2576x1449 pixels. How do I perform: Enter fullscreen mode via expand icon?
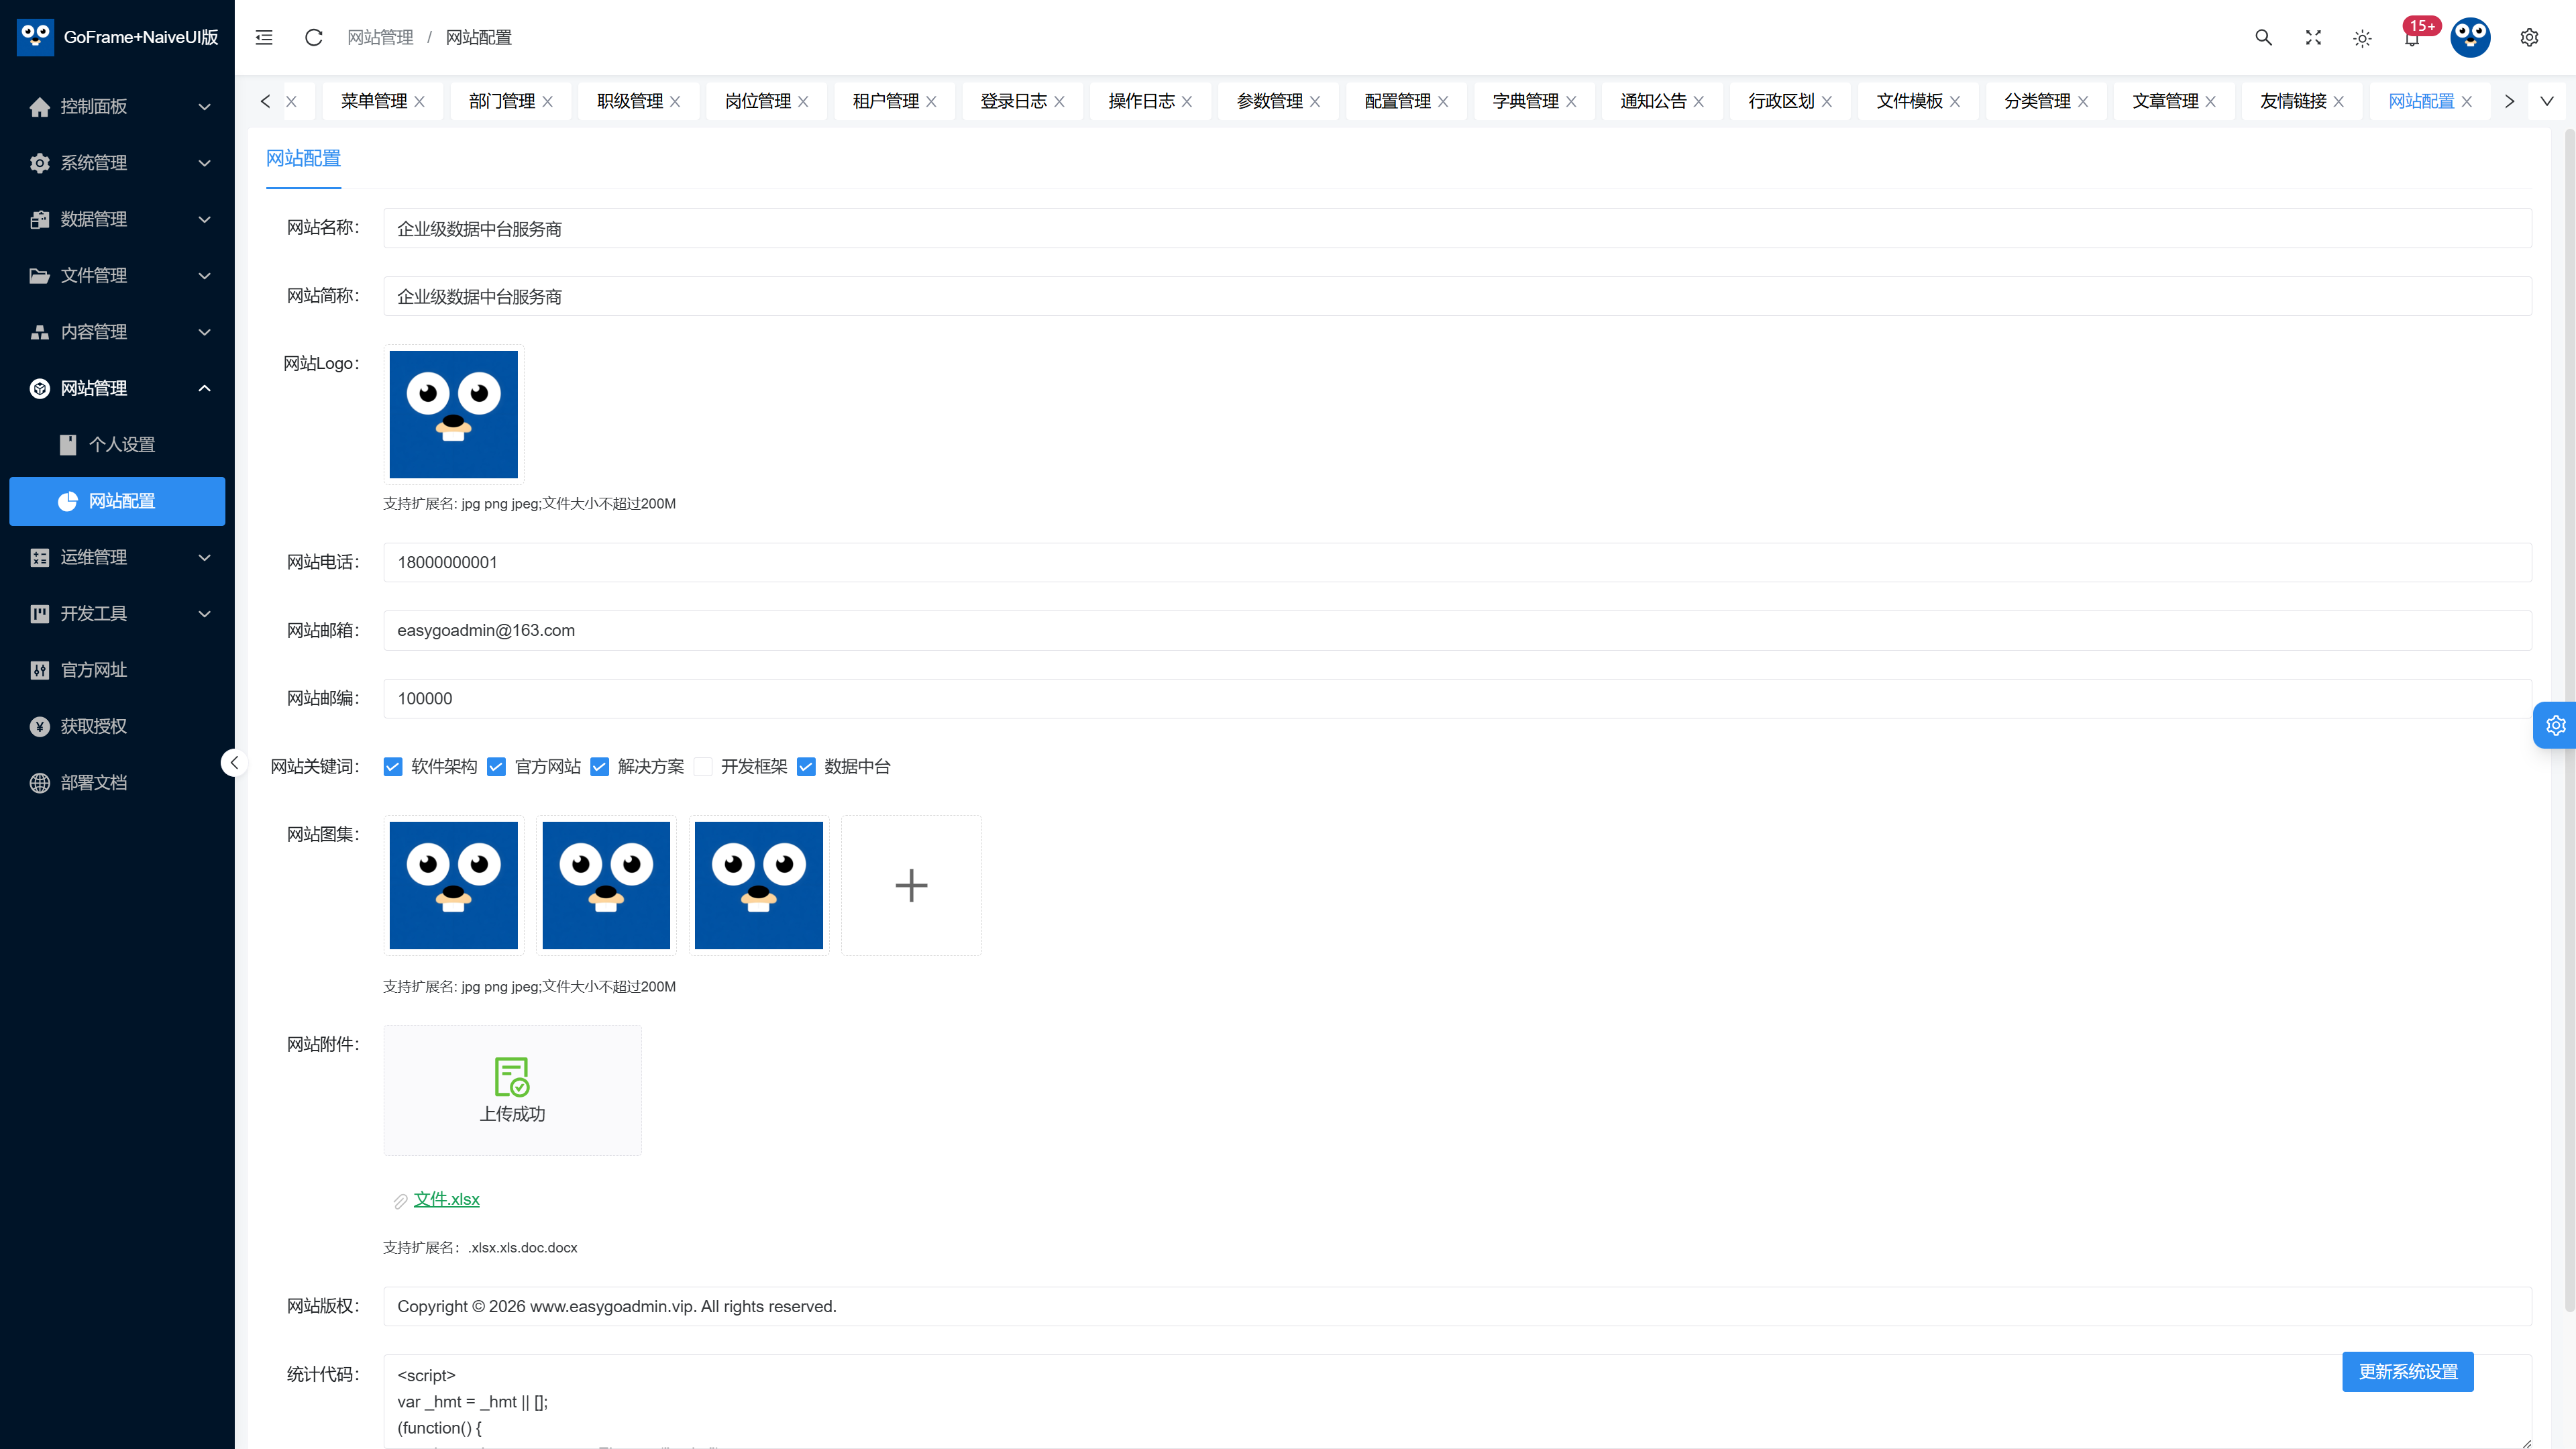(2313, 37)
